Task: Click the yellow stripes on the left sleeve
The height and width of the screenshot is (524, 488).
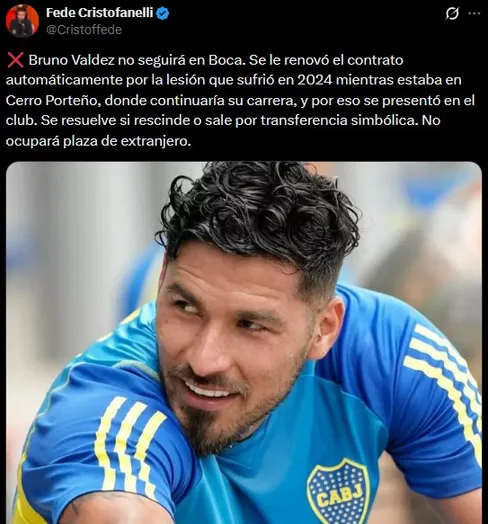Action: pos(129,444)
